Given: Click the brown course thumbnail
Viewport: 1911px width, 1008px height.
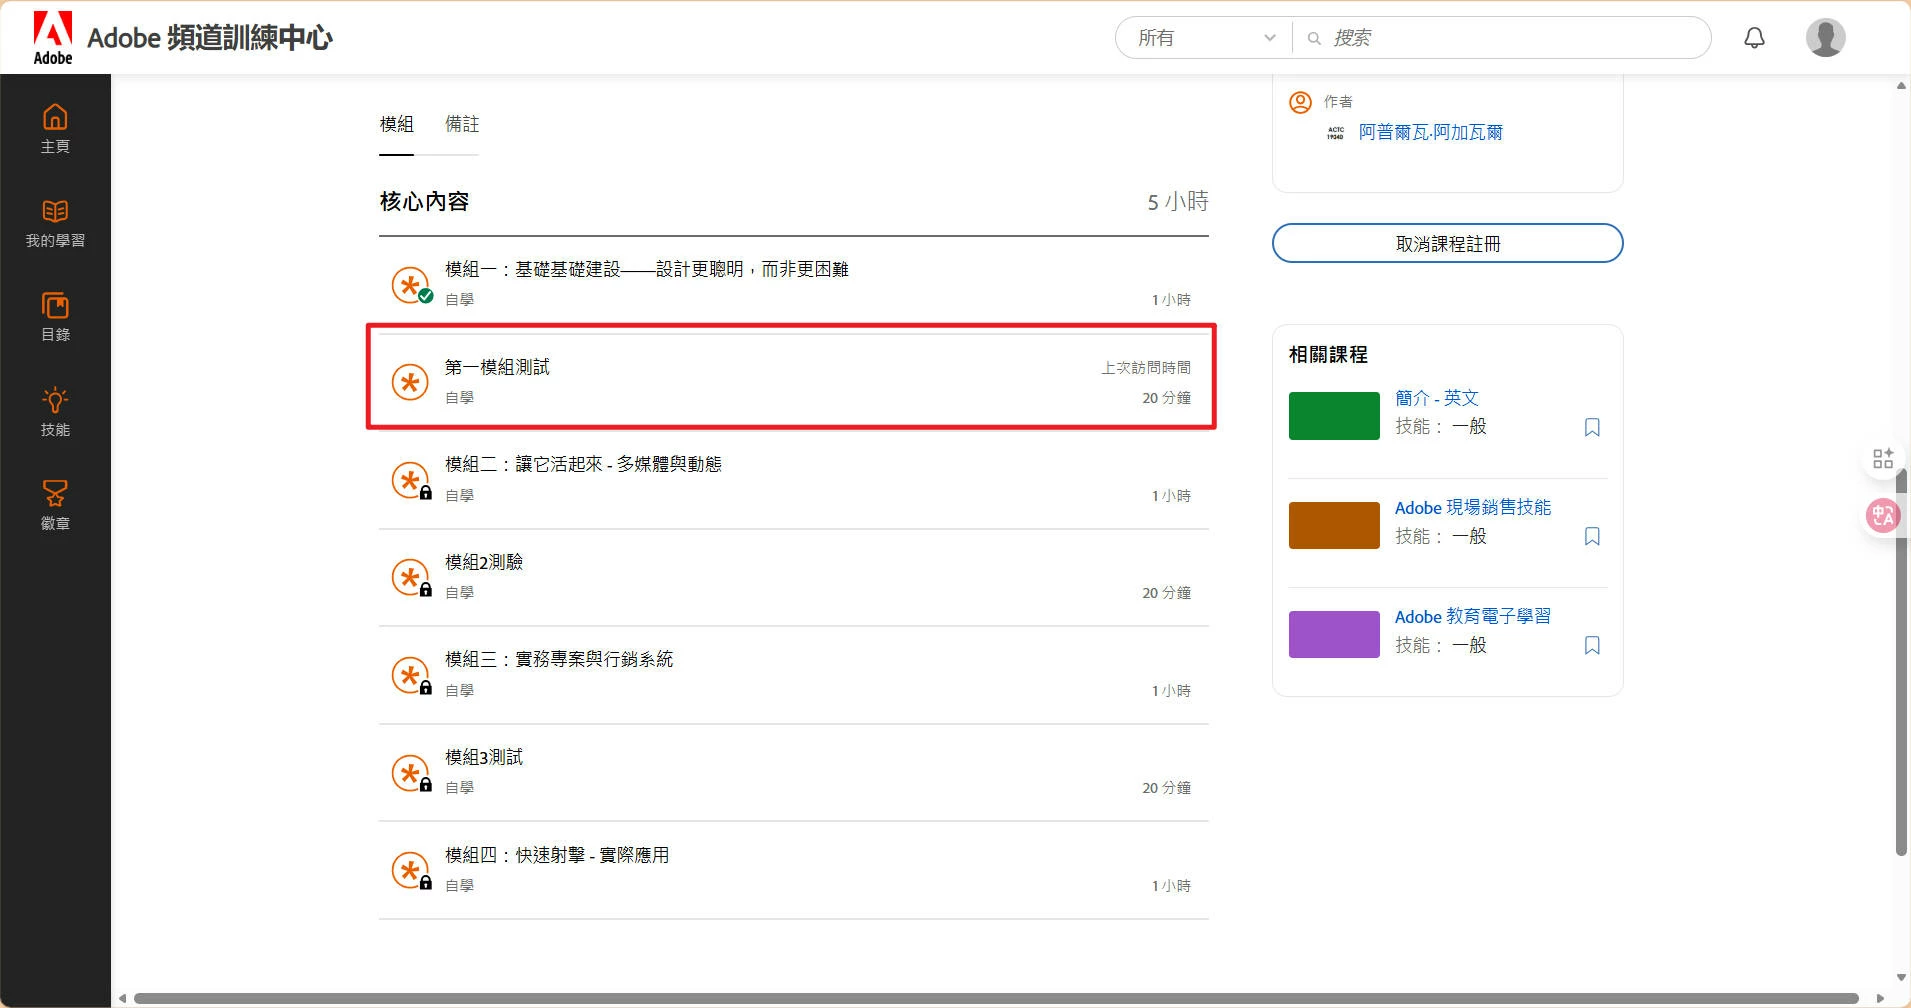Looking at the screenshot, I should pos(1334,525).
